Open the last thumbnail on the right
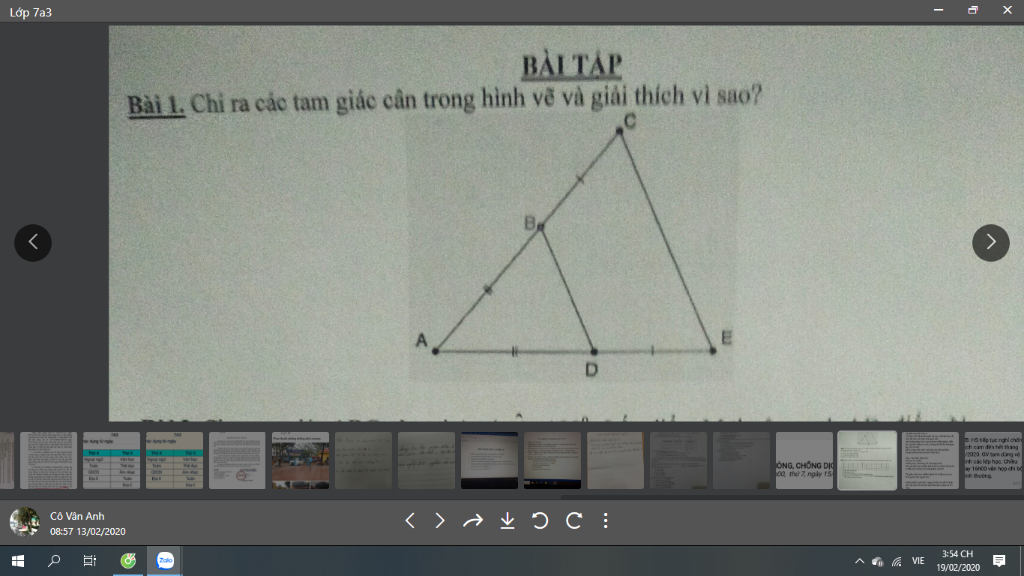The width and height of the screenshot is (1024, 576). (994, 460)
